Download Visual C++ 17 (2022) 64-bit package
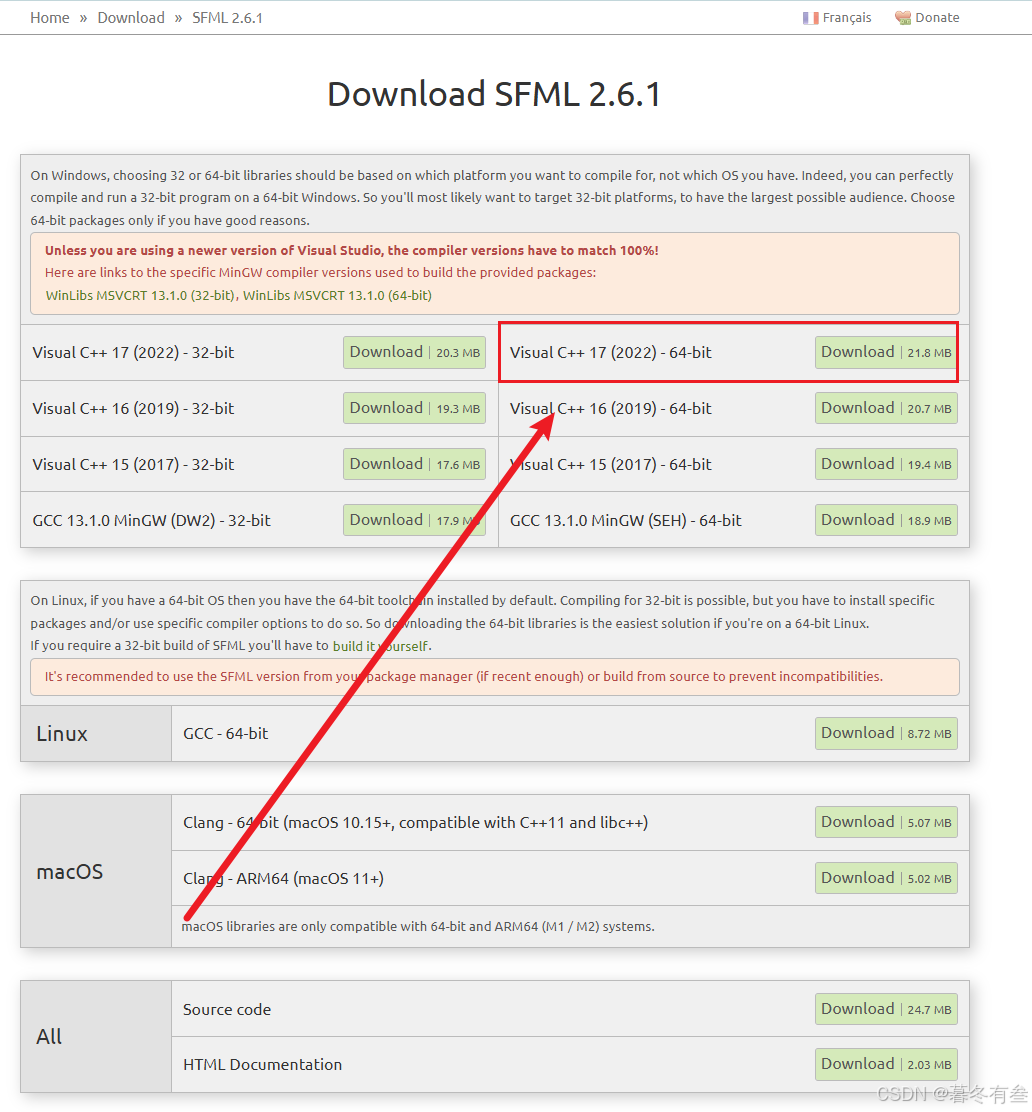1032x1112 pixels. [x=886, y=352]
